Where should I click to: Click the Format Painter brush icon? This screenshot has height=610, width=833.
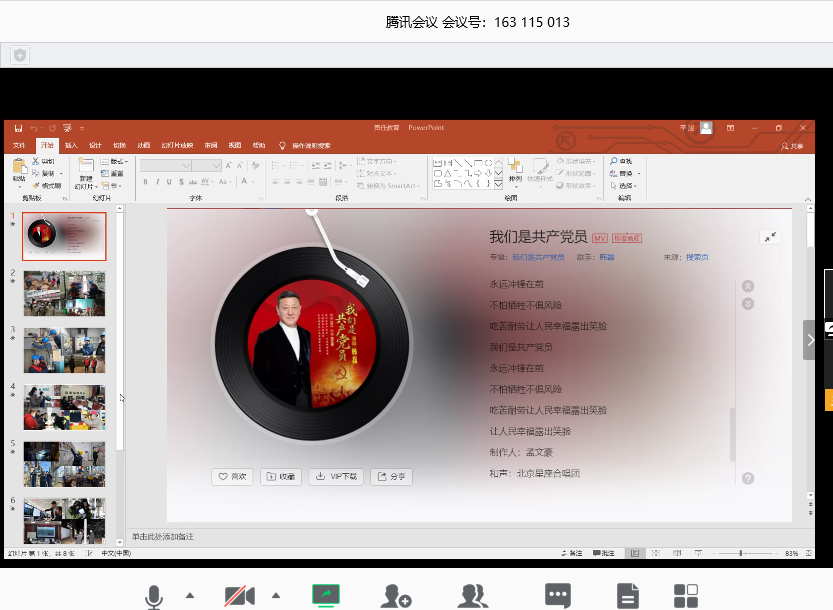click(36, 185)
